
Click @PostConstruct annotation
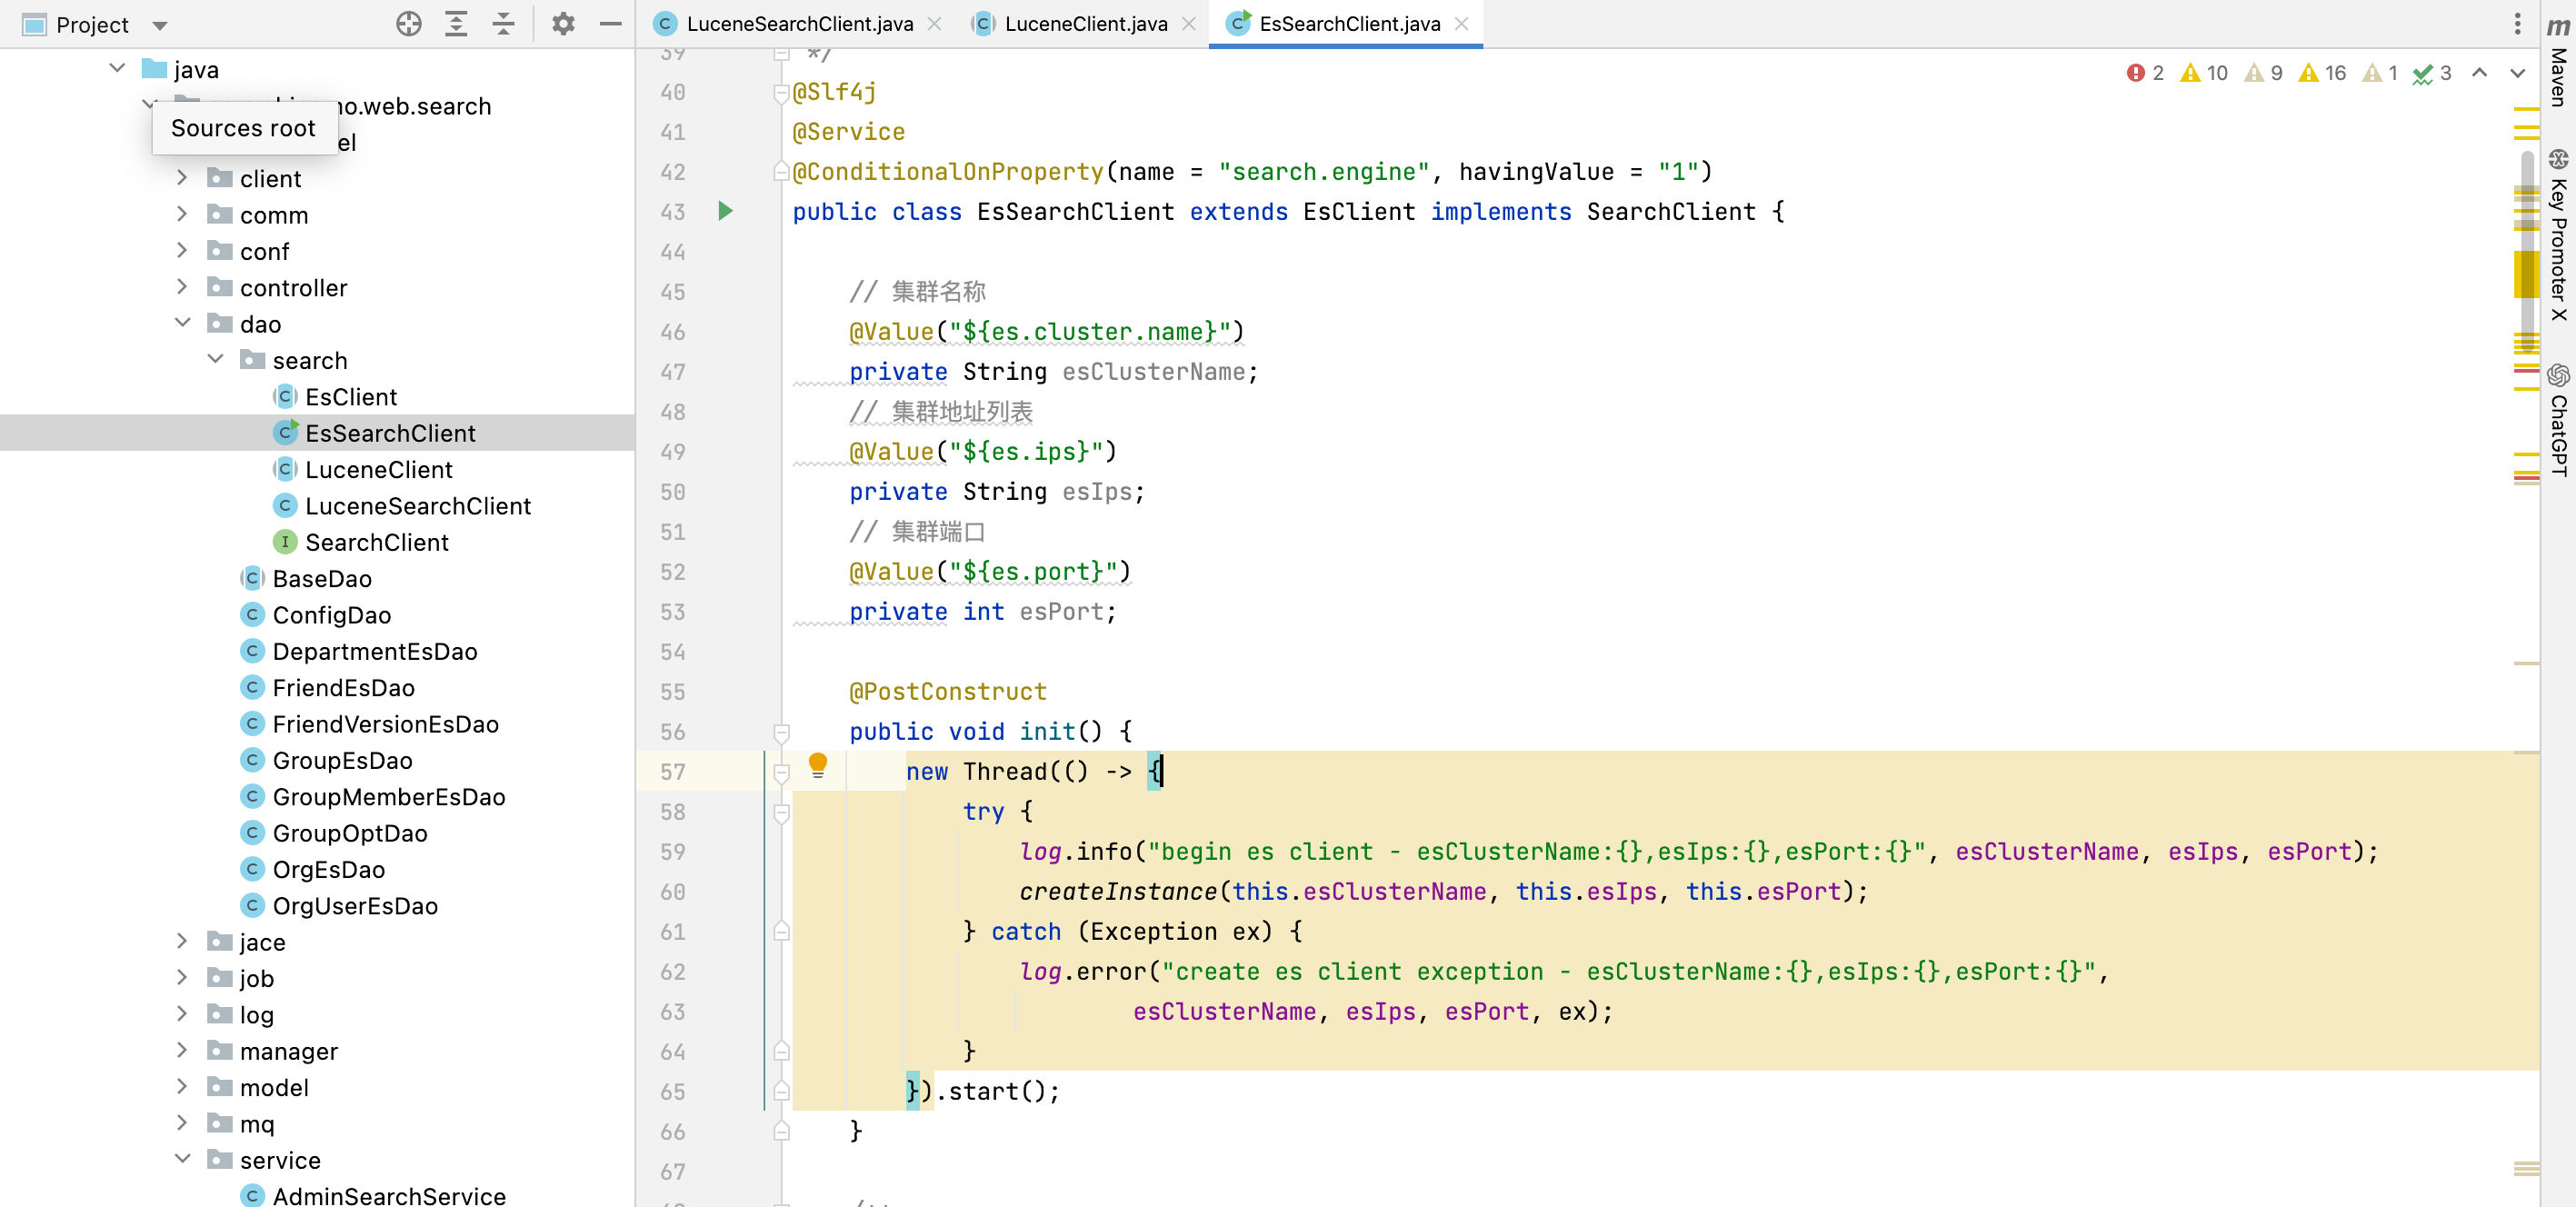[947, 692]
